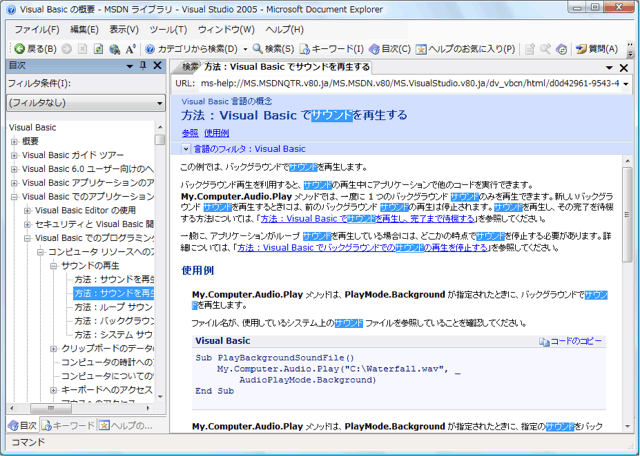640x456 pixels.
Task: Switch to bottom ヘルプの... favorites tab
Action: point(126,426)
